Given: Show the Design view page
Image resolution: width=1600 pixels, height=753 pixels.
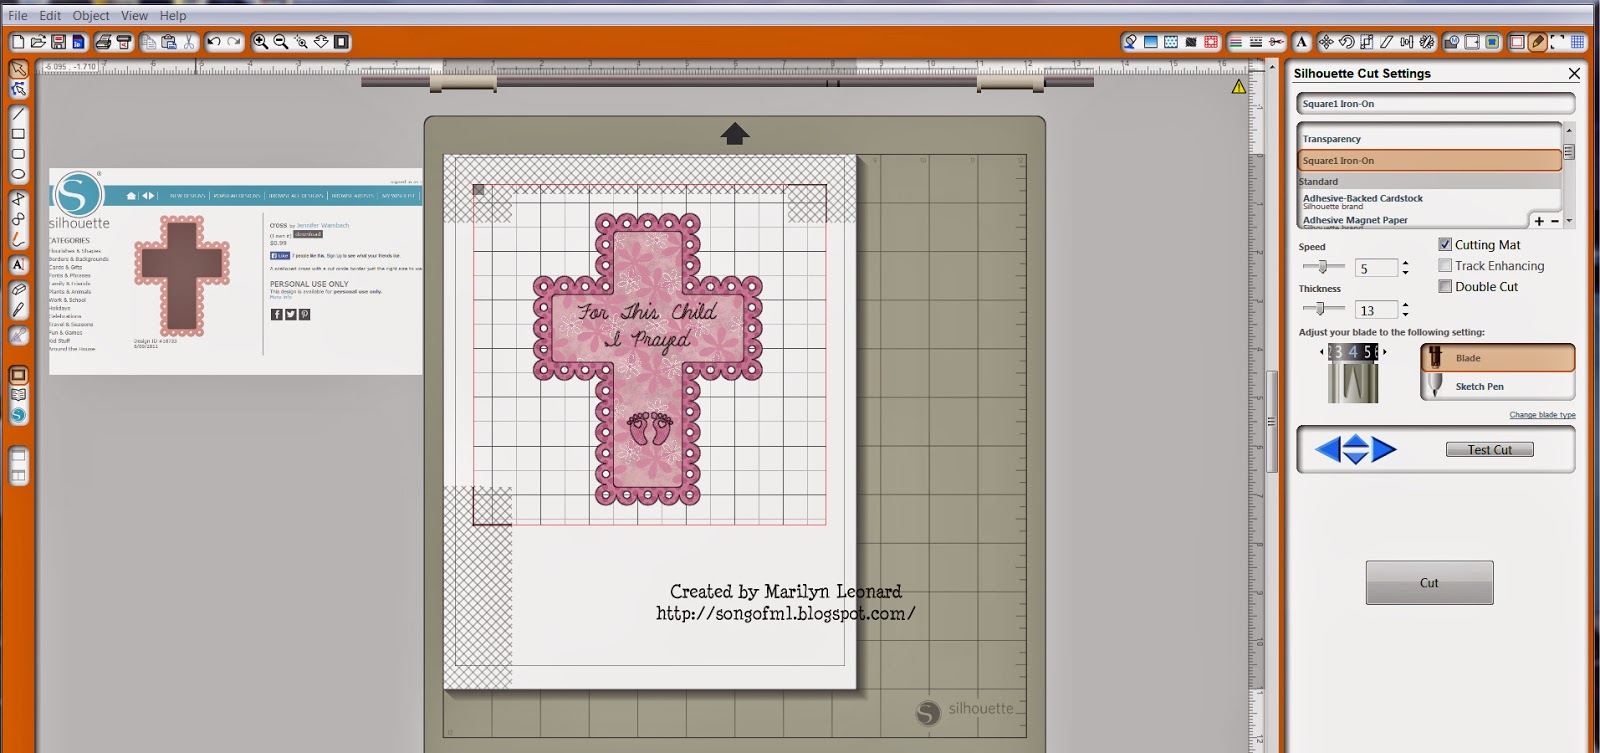Looking at the screenshot, I should [x=18, y=375].
